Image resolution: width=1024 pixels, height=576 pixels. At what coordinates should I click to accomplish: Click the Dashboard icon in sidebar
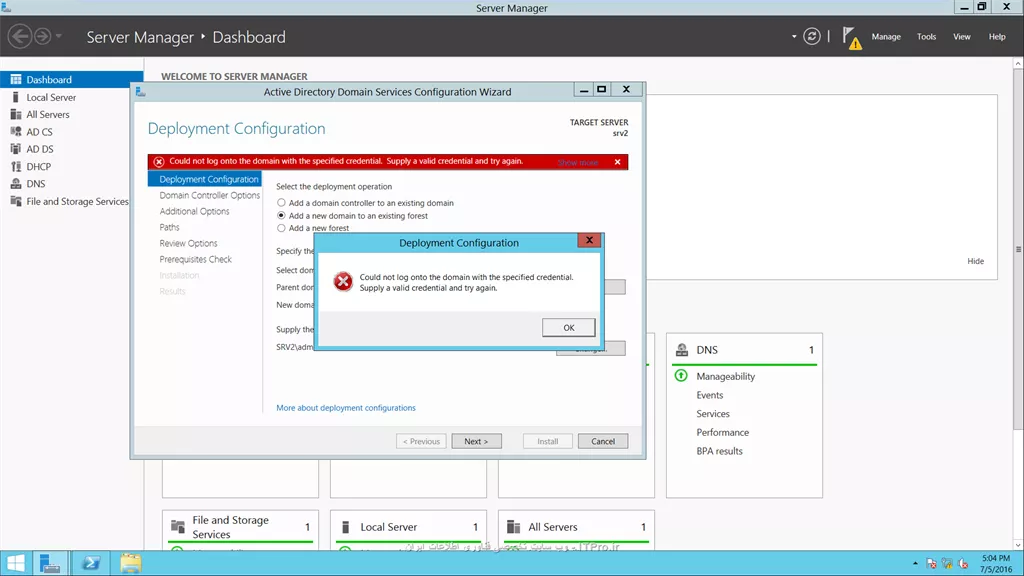tap(16, 80)
